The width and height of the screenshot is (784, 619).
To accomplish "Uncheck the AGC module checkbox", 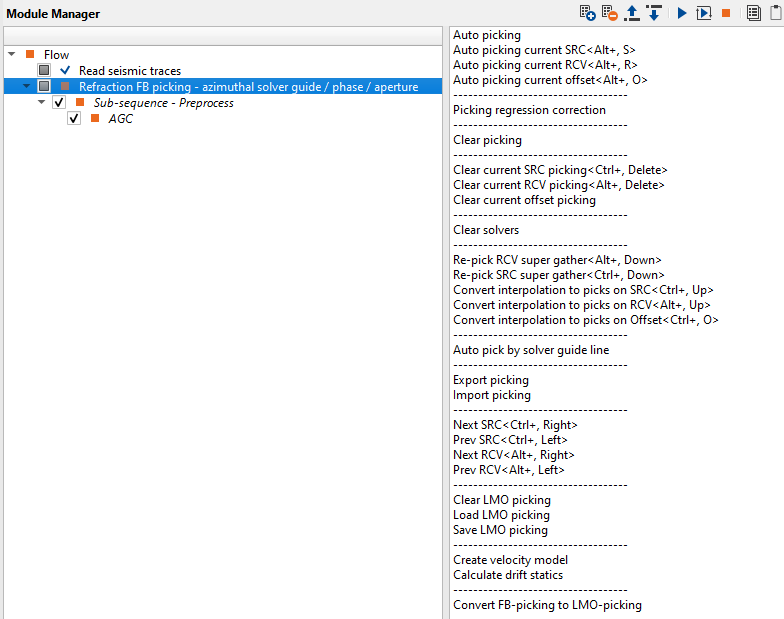I will (74, 119).
